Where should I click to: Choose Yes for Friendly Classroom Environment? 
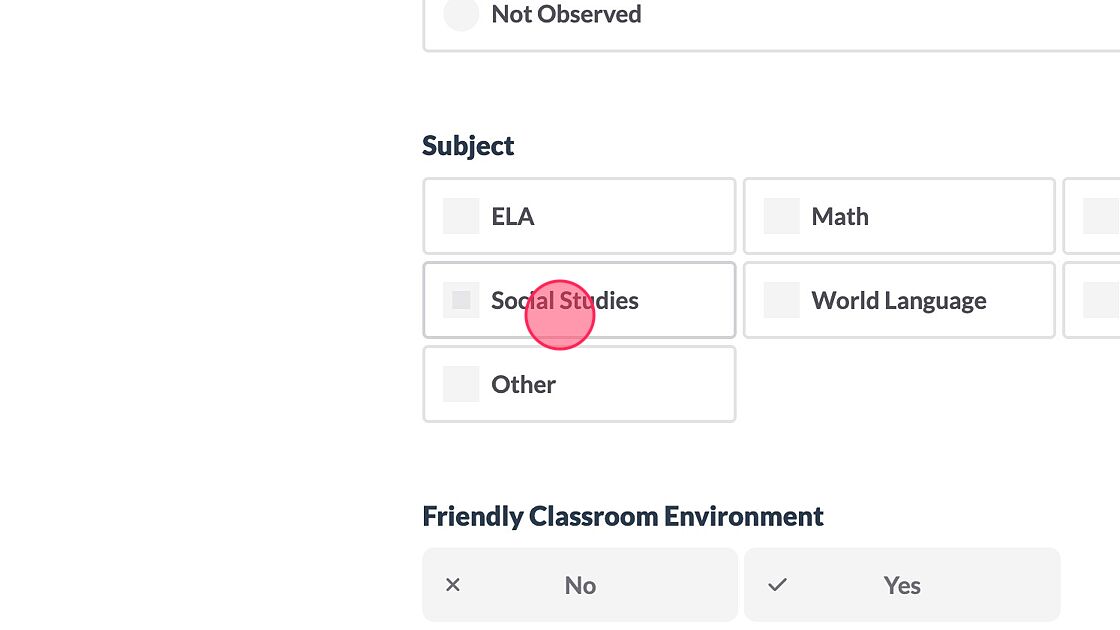[901, 585]
